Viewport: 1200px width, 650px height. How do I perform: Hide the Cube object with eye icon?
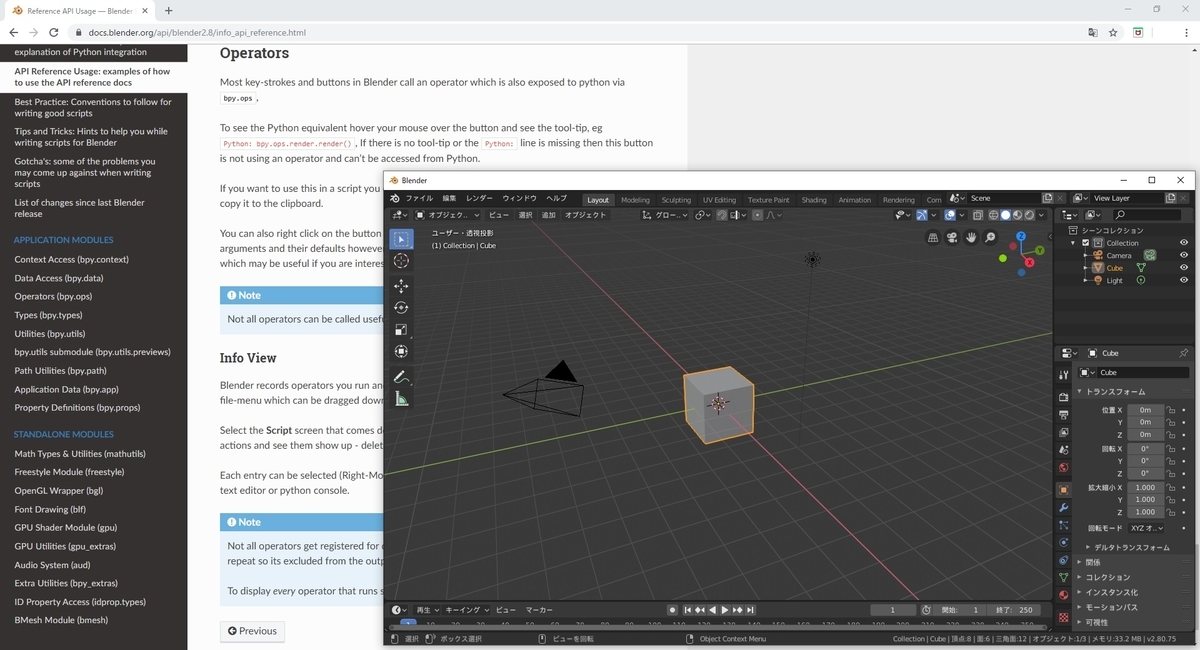(x=1184, y=268)
